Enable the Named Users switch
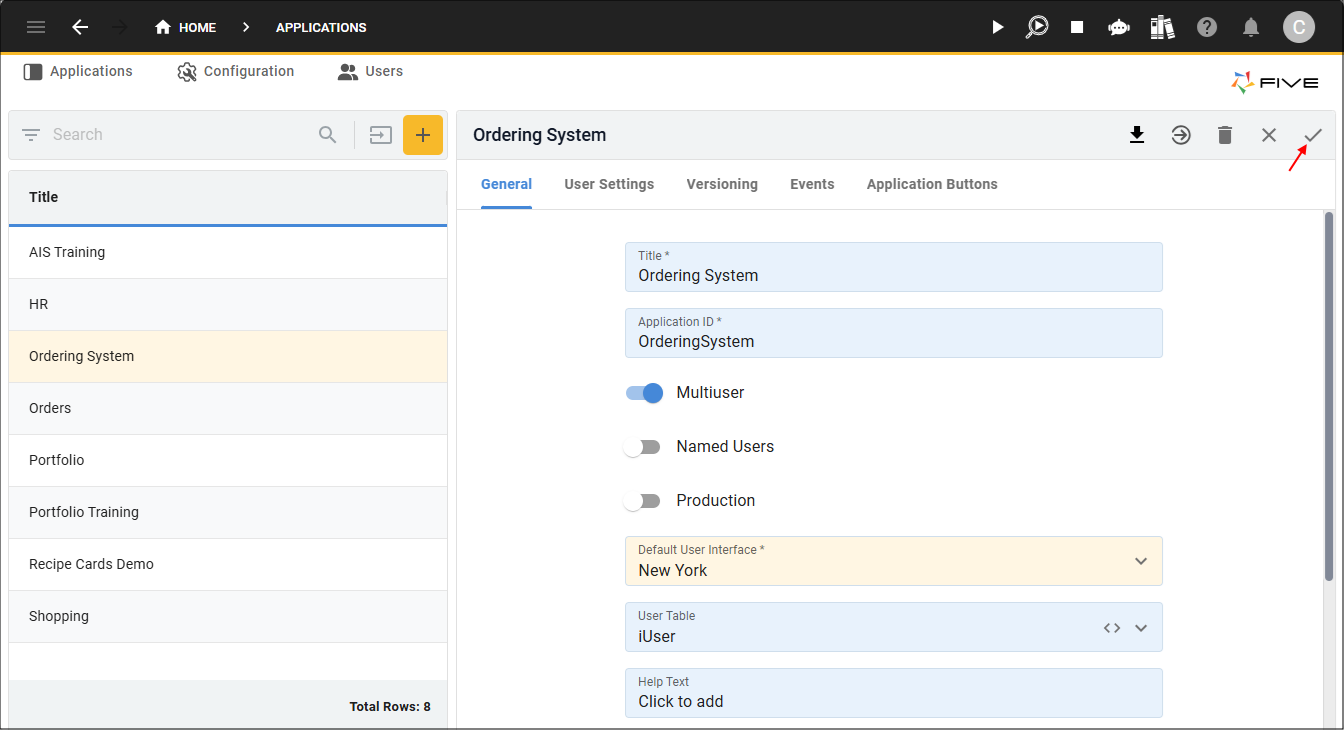The image size is (1344, 730). [642, 447]
